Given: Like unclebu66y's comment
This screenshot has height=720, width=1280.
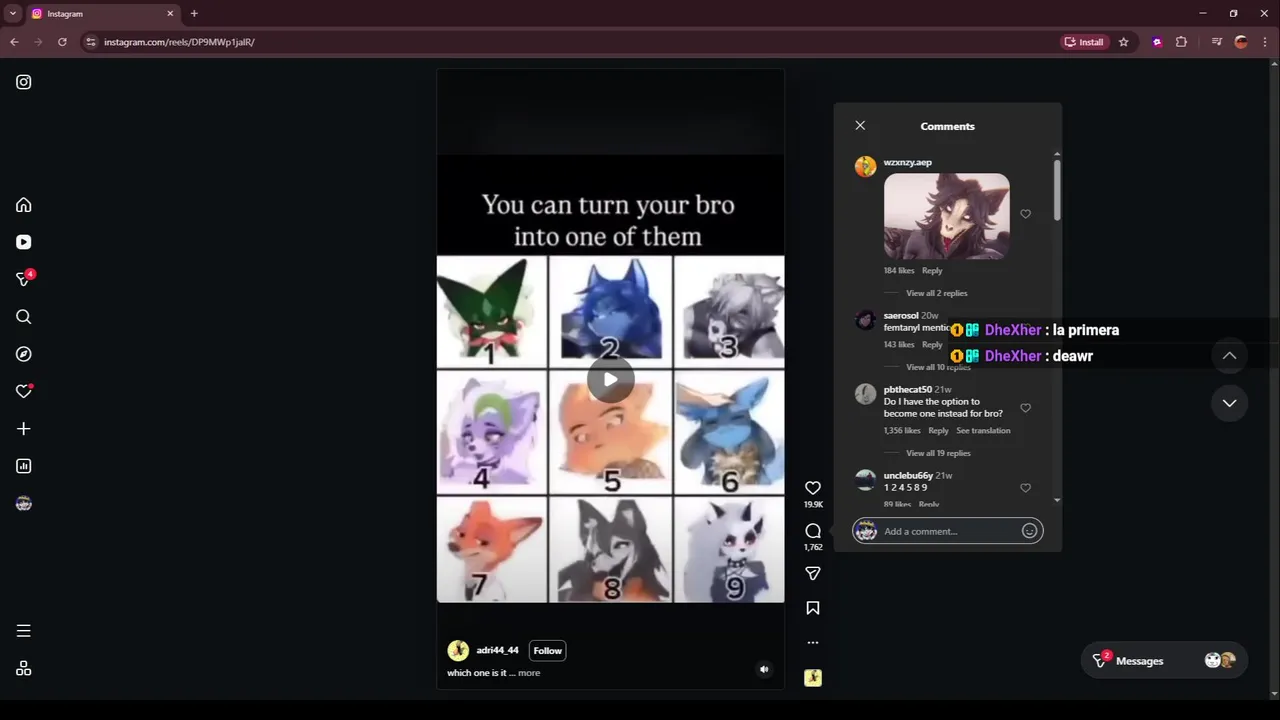Looking at the screenshot, I should [1025, 488].
